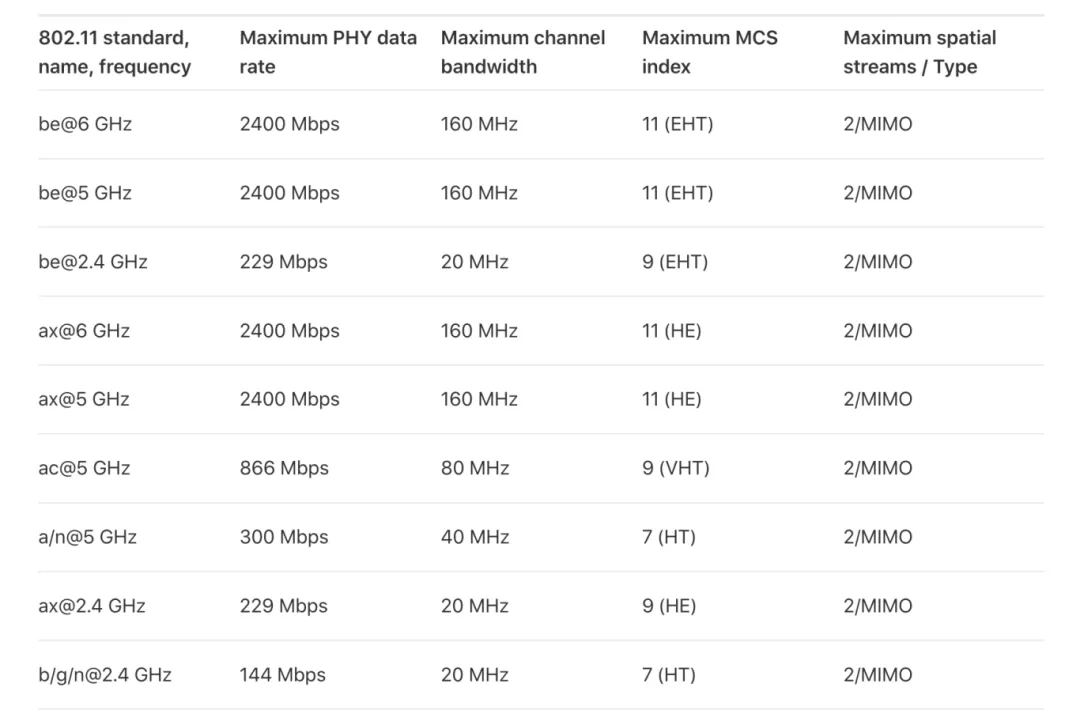The width and height of the screenshot is (1080, 725).
Task: Click the 144 Mbps data rate cell
Action: coord(282,675)
